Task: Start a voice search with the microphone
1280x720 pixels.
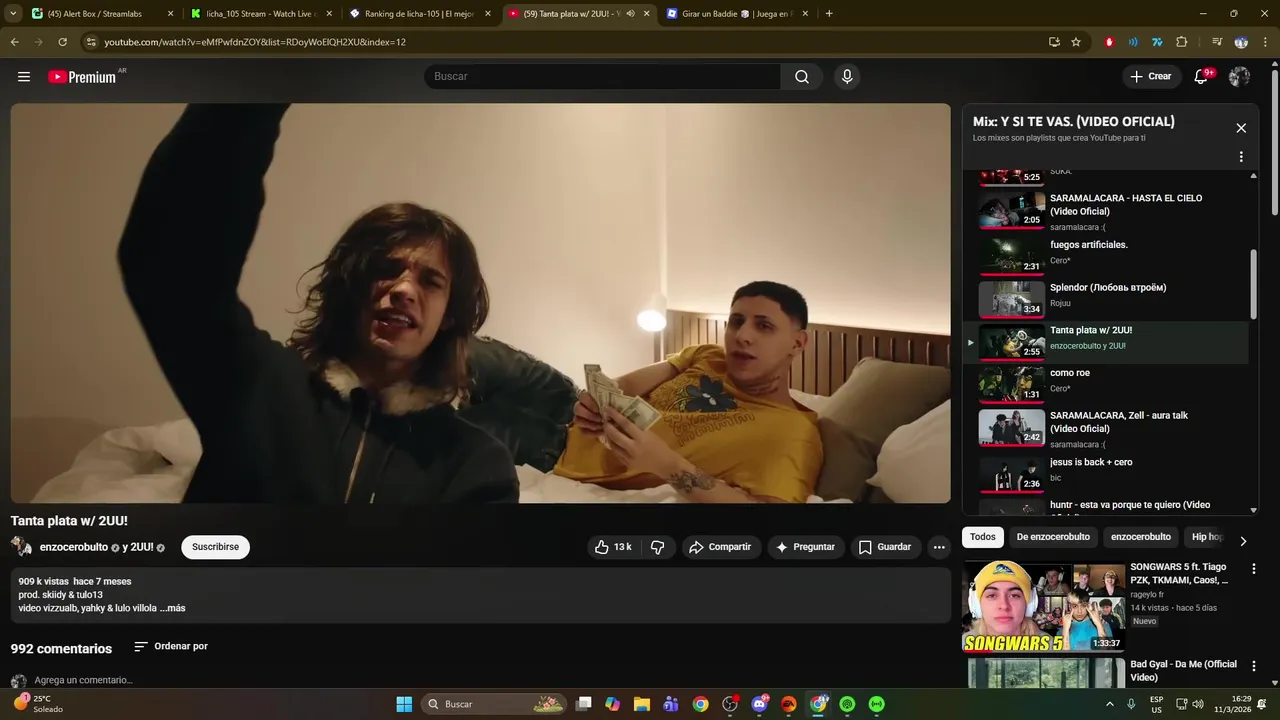Action: pyautogui.click(x=847, y=77)
